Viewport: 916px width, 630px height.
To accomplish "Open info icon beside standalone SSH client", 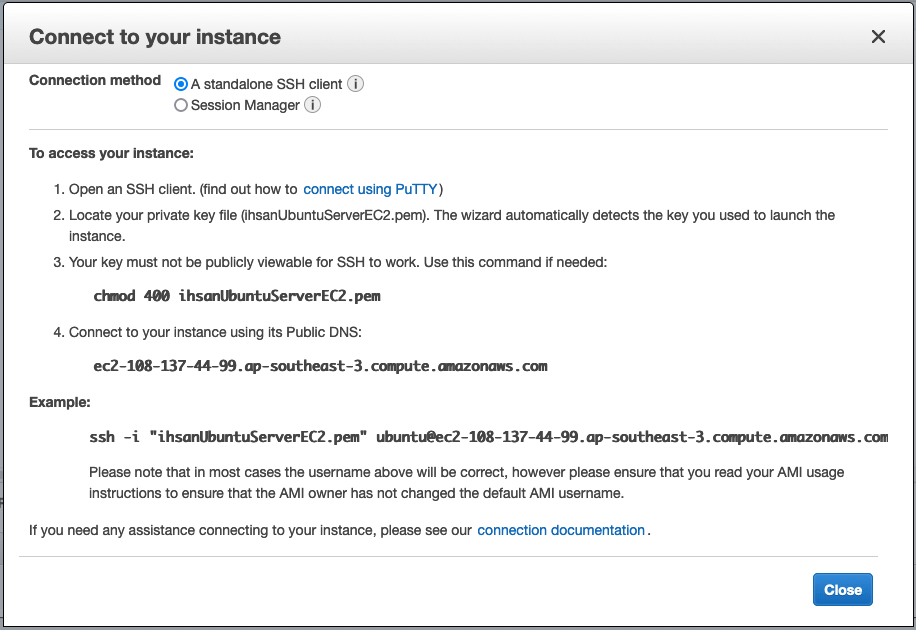I will (x=355, y=84).
